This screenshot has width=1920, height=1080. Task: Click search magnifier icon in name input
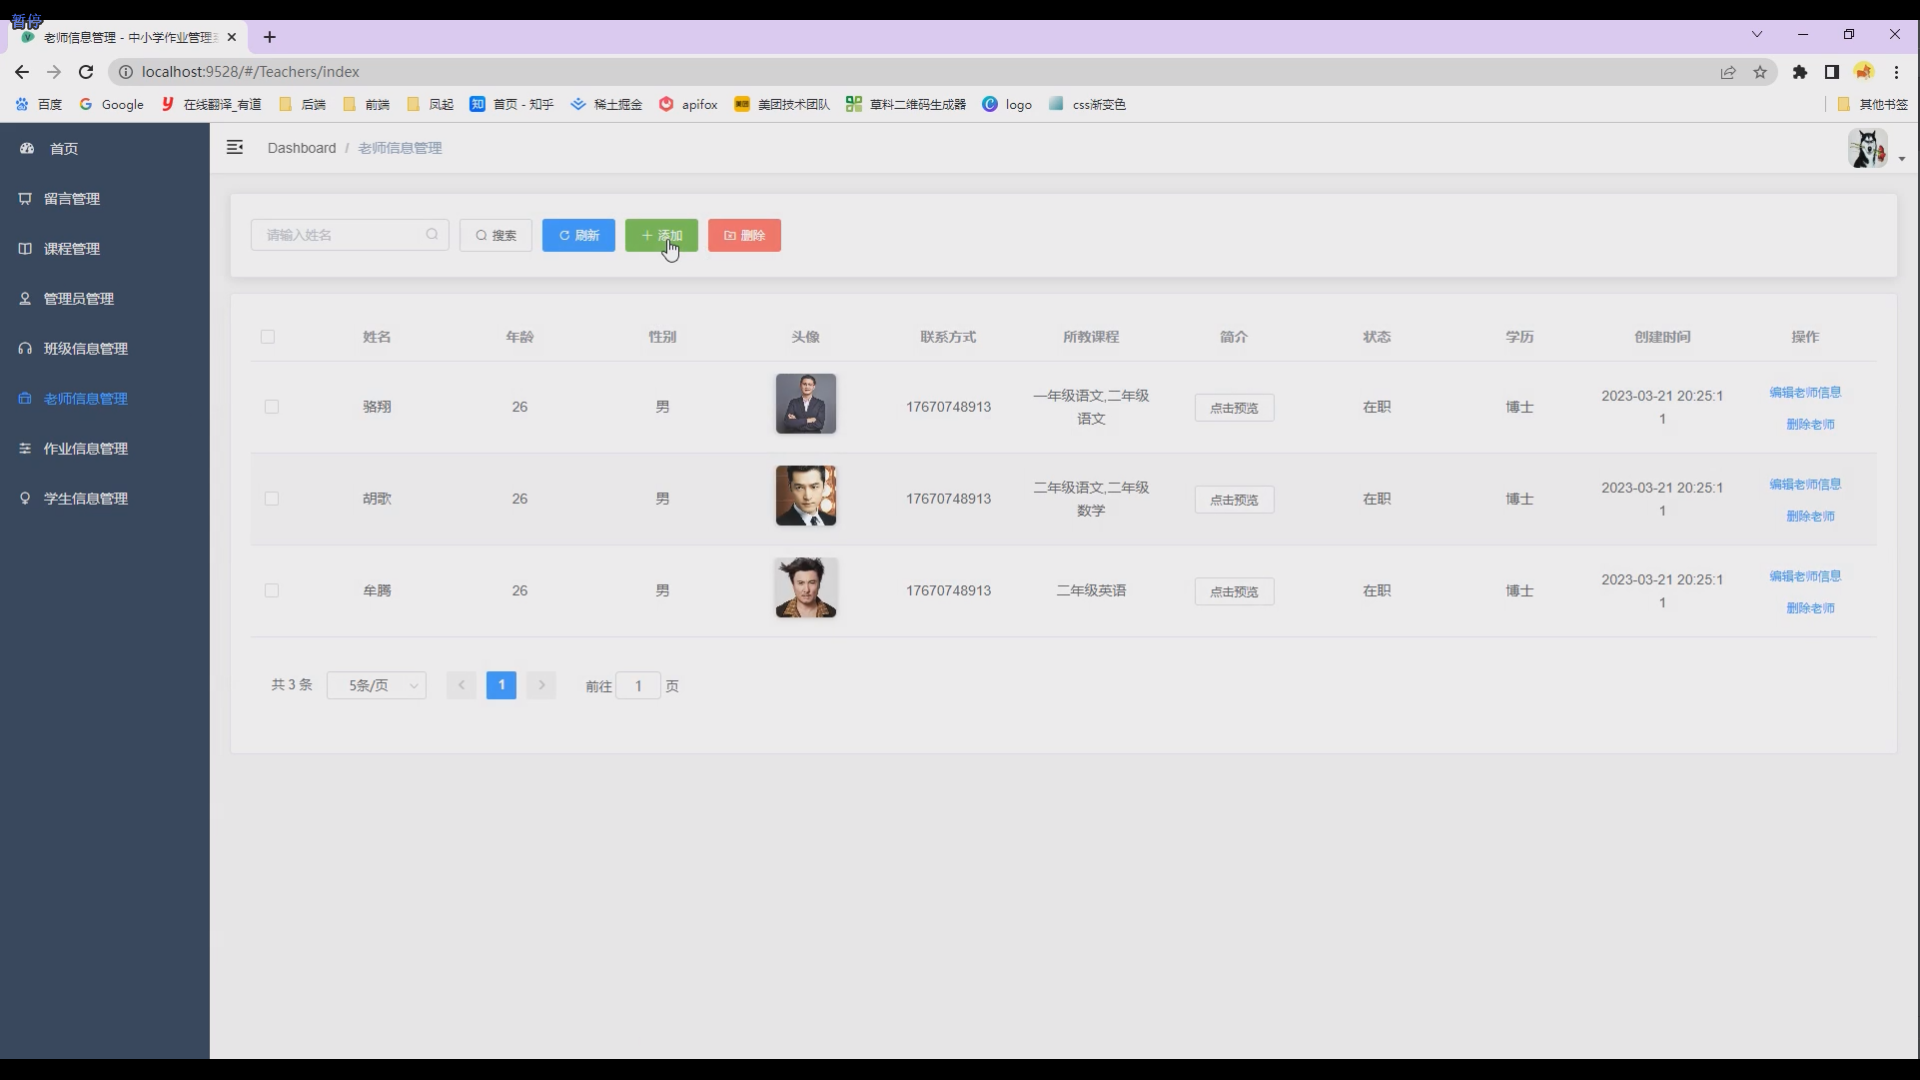tap(432, 235)
